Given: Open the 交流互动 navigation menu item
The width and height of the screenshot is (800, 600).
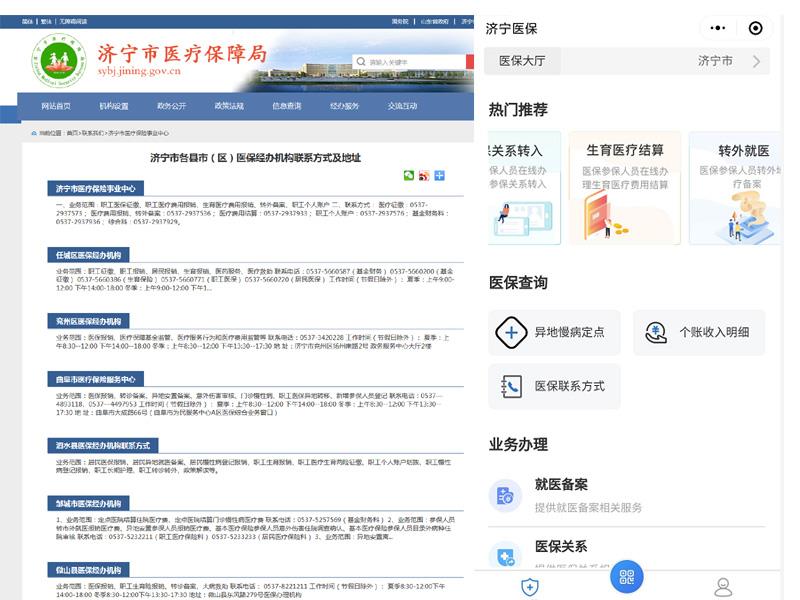Looking at the screenshot, I should coord(403,106).
